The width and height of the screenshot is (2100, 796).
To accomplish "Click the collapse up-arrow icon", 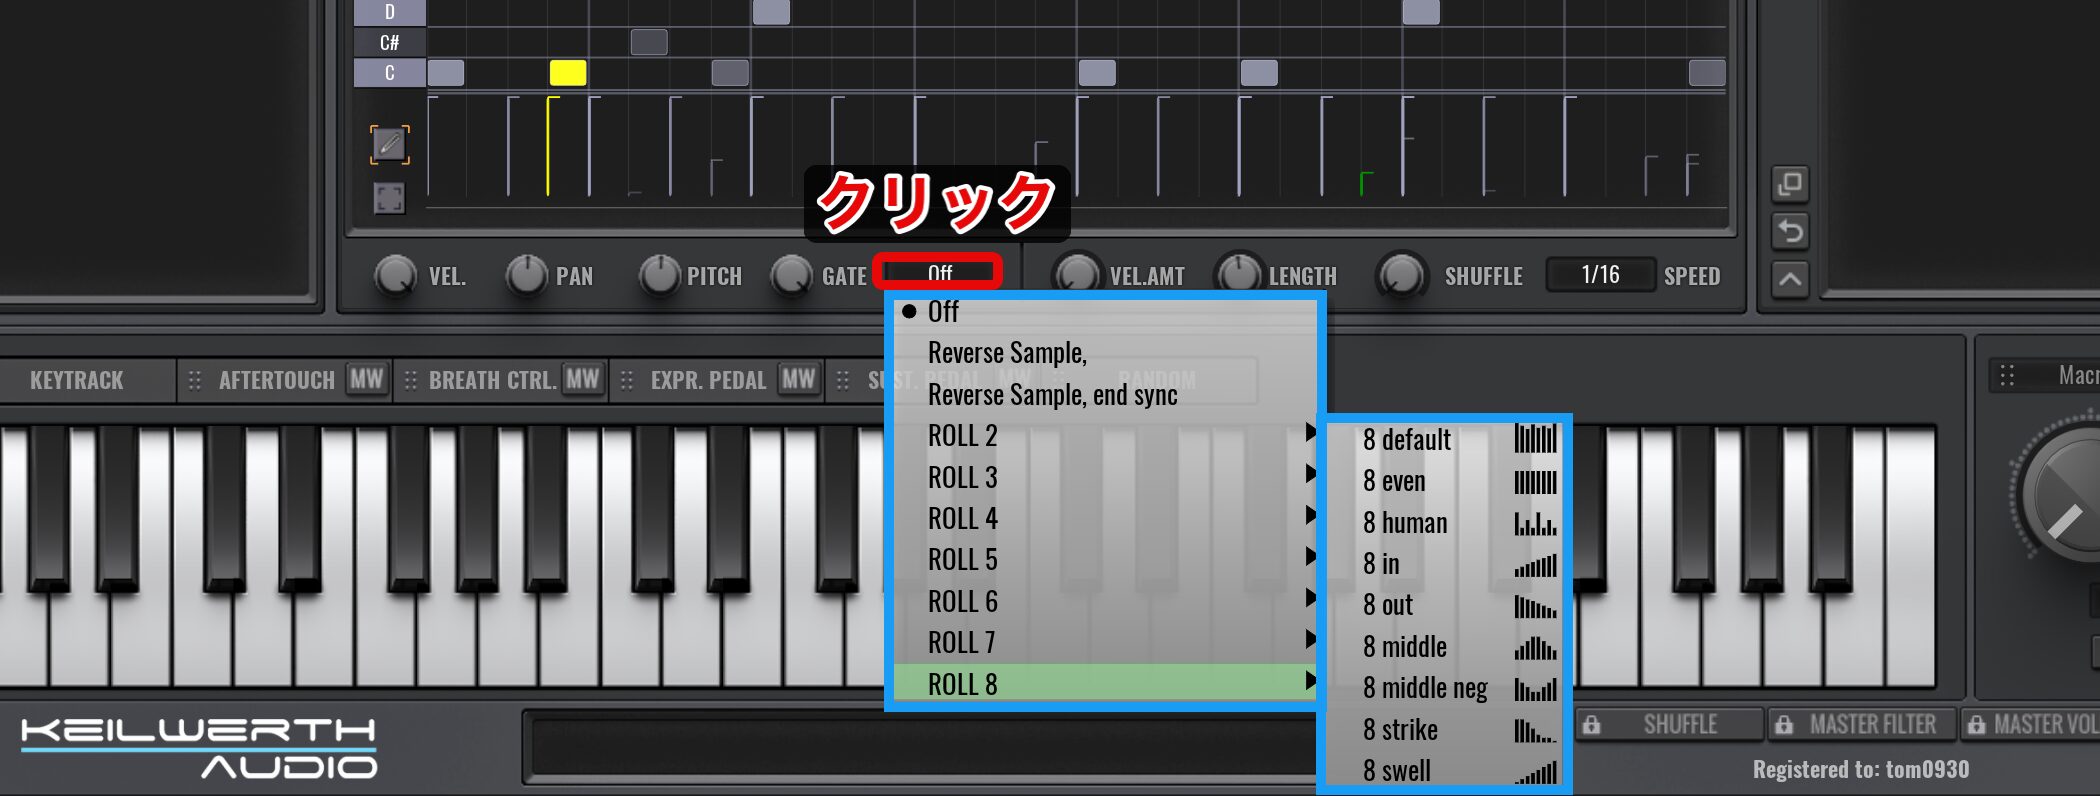I will (x=1790, y=279).
